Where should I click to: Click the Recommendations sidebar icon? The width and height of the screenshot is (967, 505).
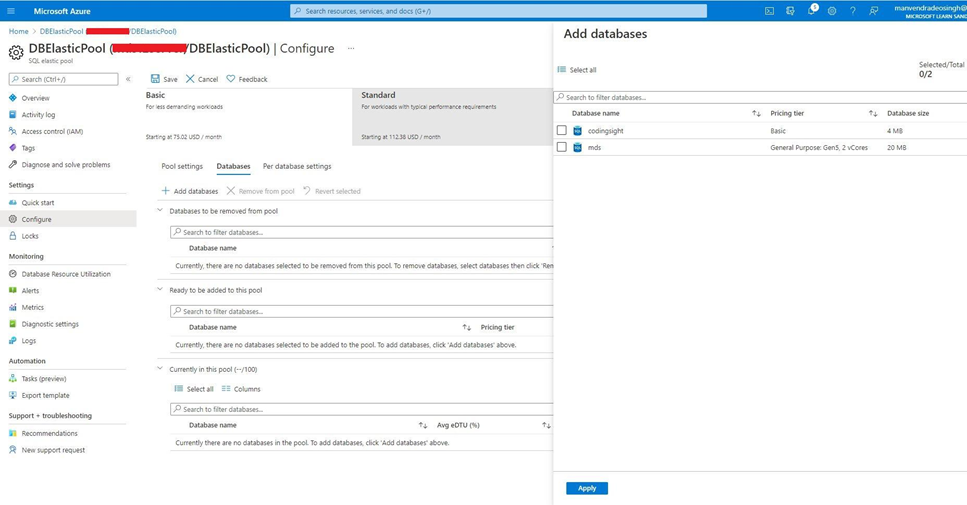click(13, 433)
